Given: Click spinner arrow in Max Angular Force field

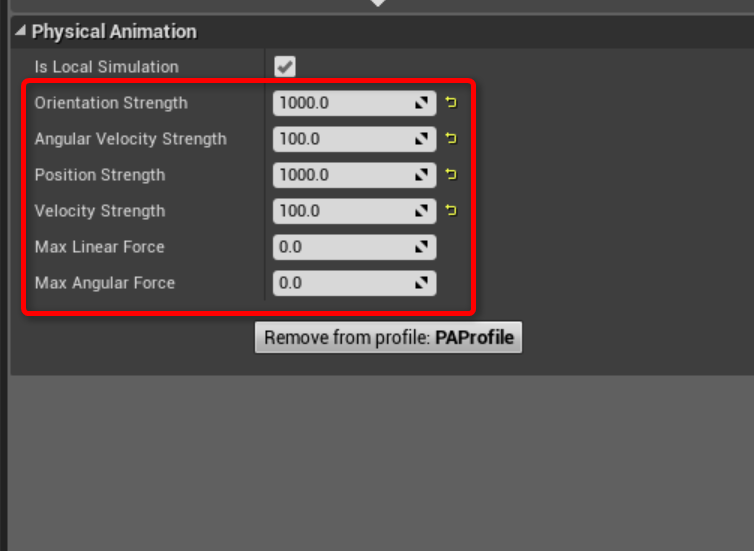Looking at the screenshot, I should (422, 283).
